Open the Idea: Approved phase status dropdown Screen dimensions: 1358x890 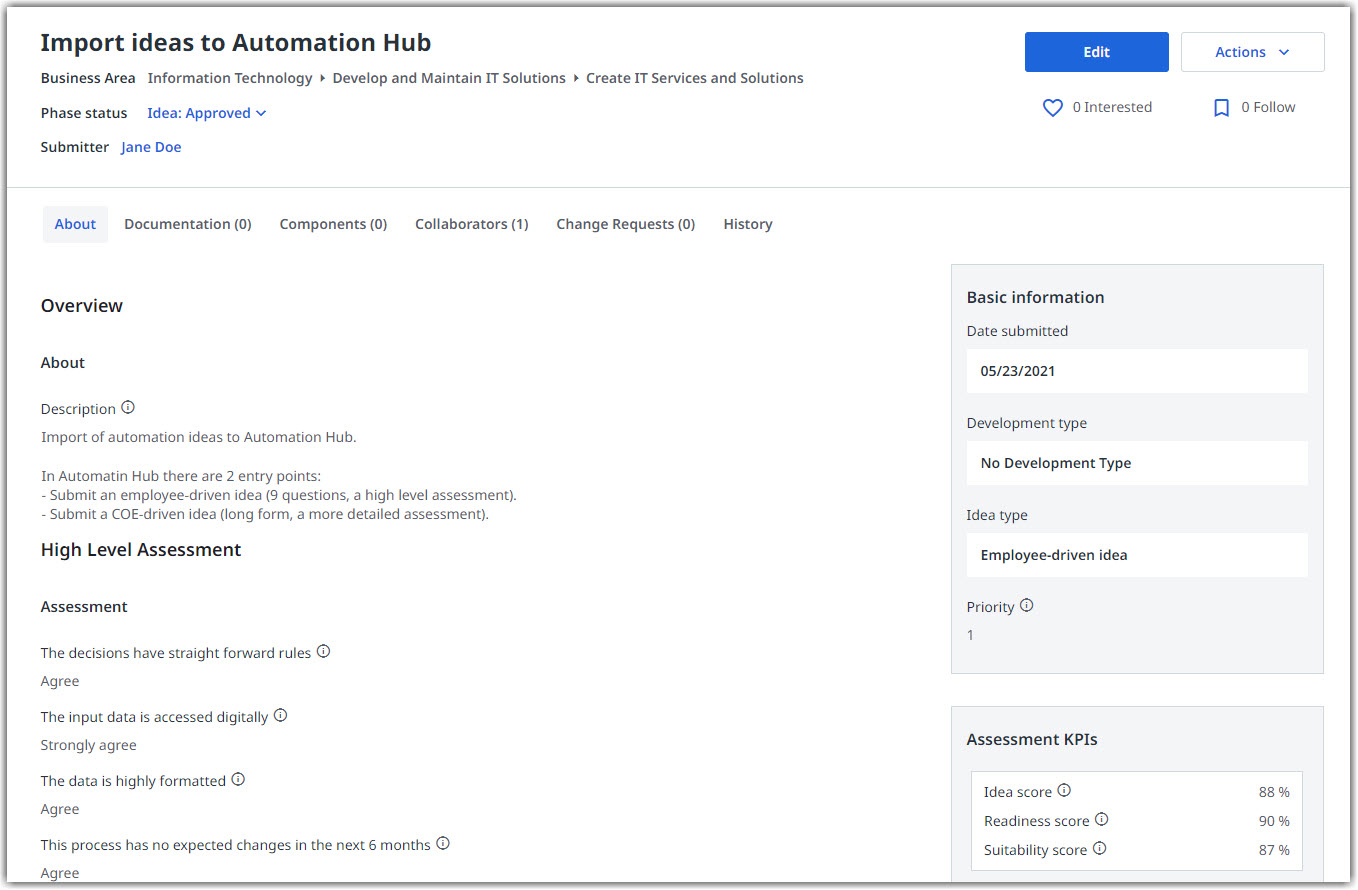click(x=207, y=113)
